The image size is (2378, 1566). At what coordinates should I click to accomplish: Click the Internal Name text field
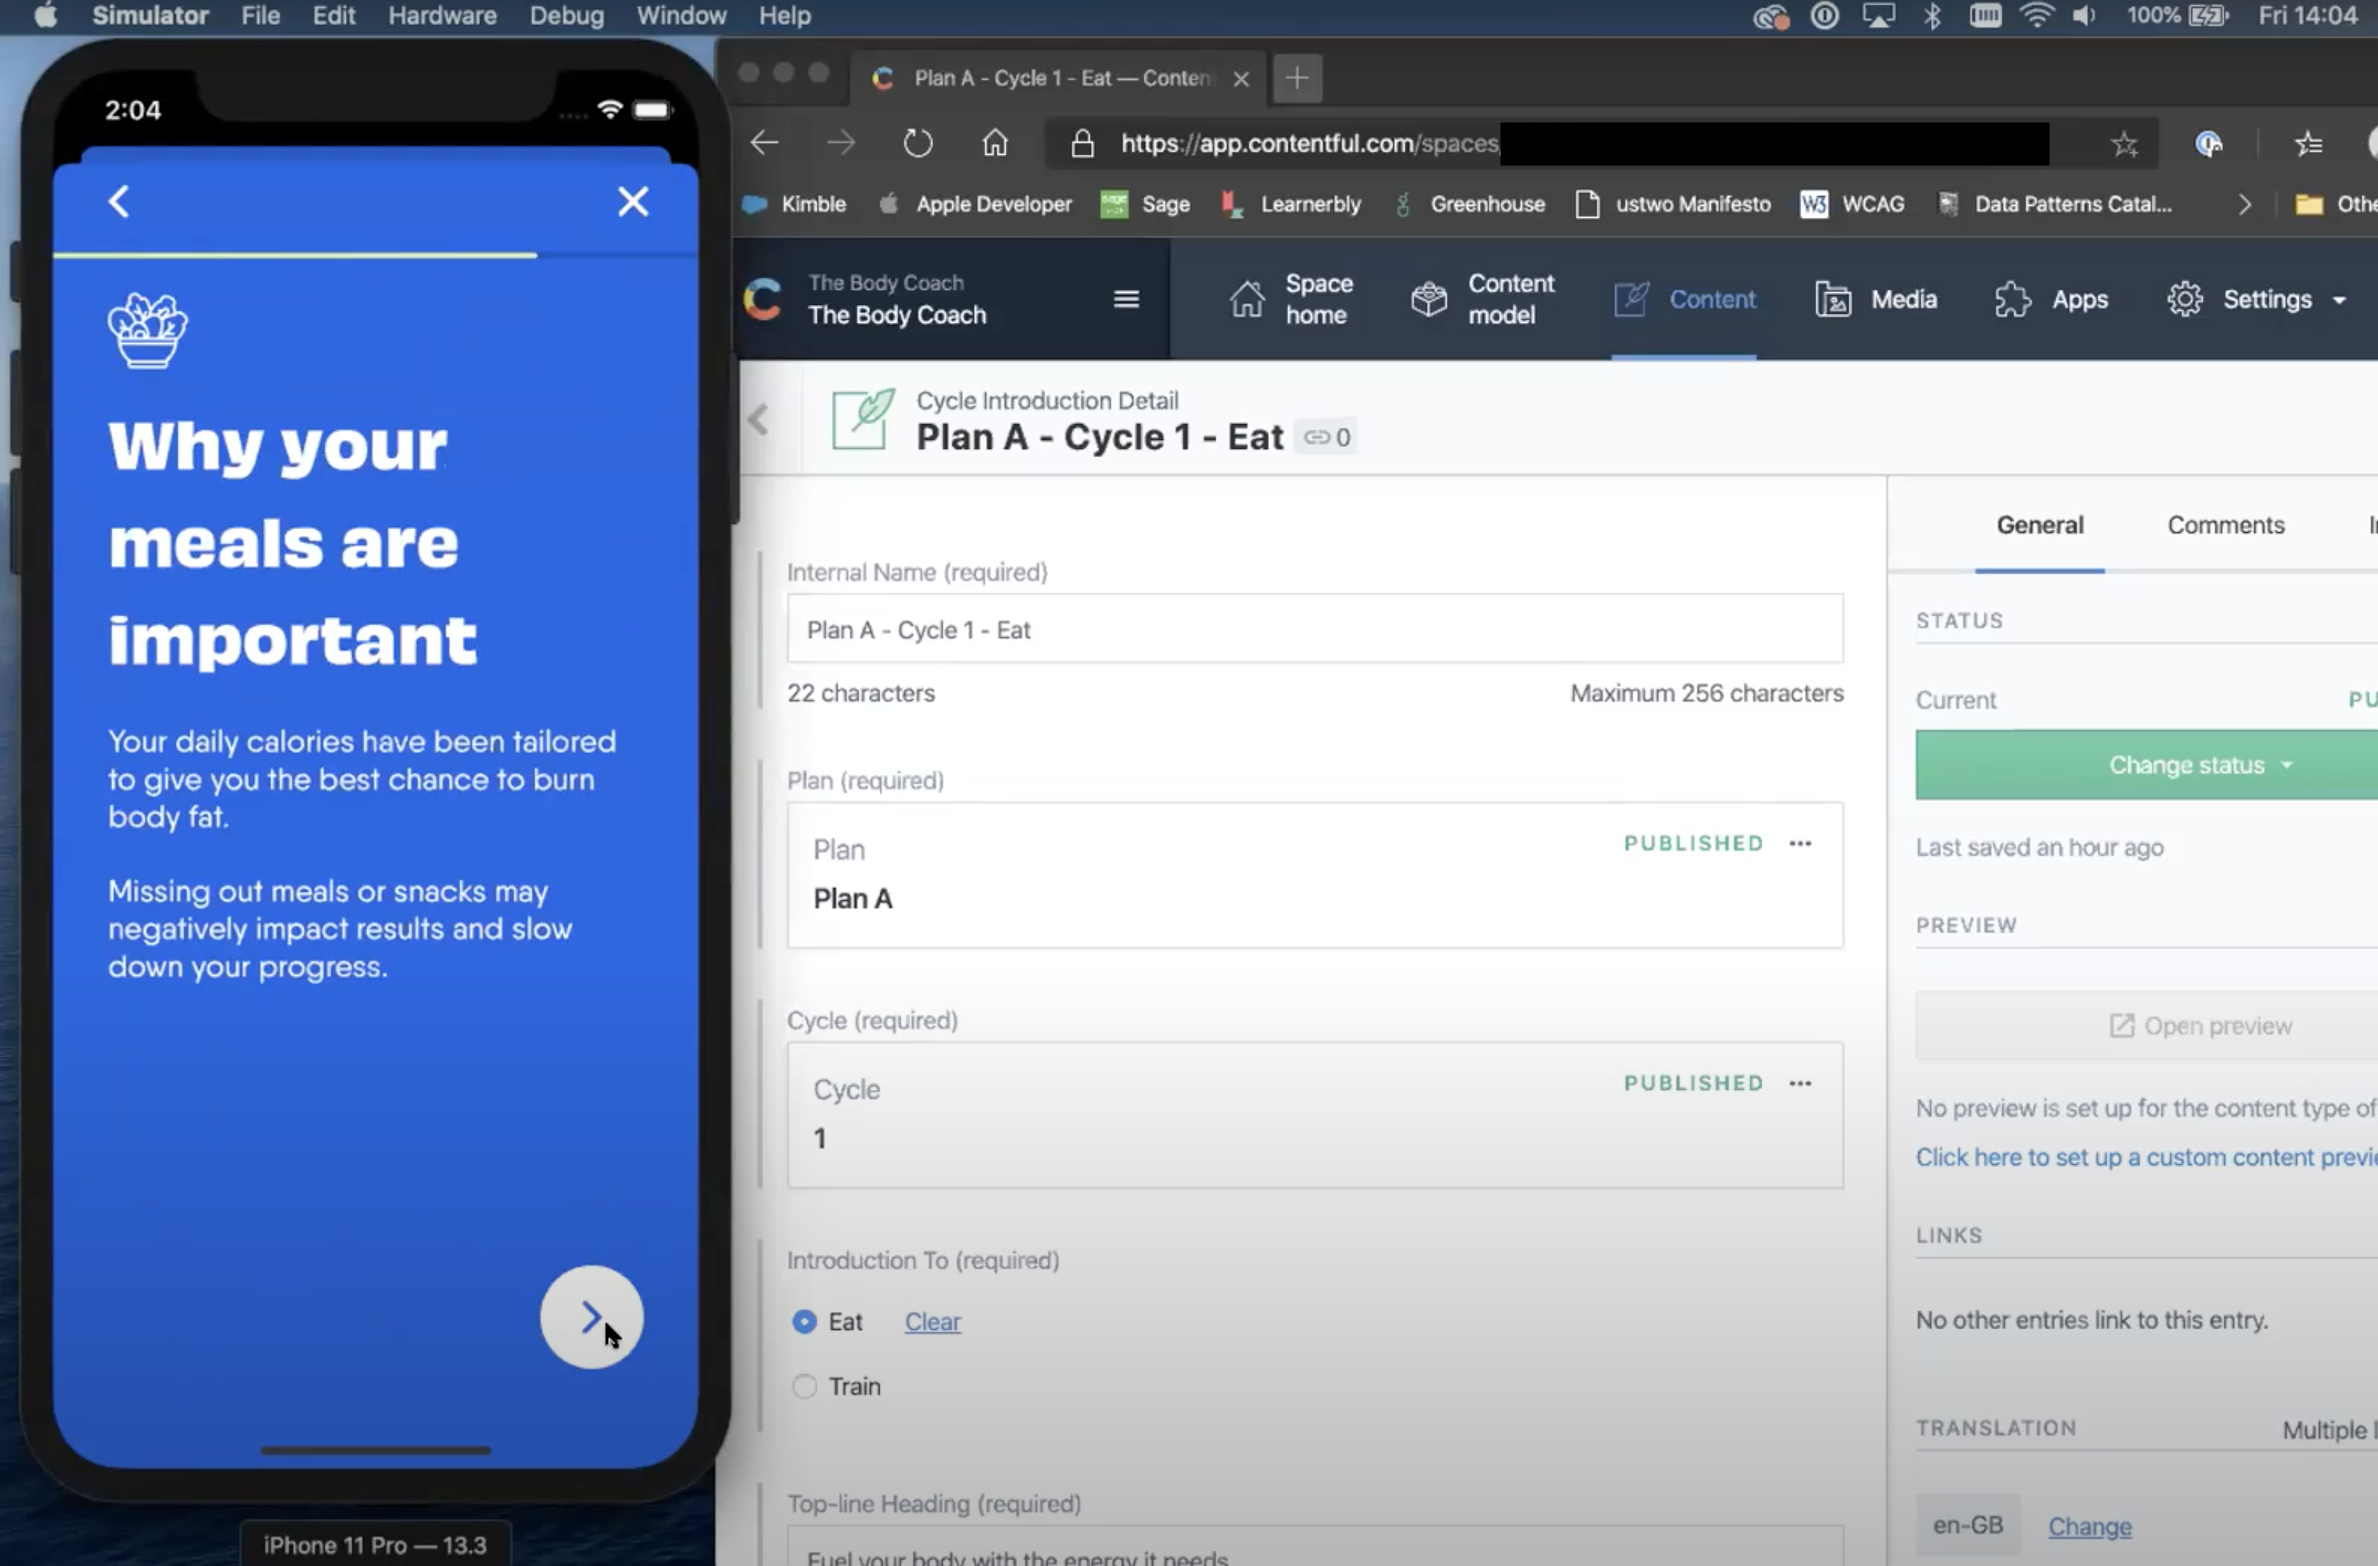coord(1314,629)
